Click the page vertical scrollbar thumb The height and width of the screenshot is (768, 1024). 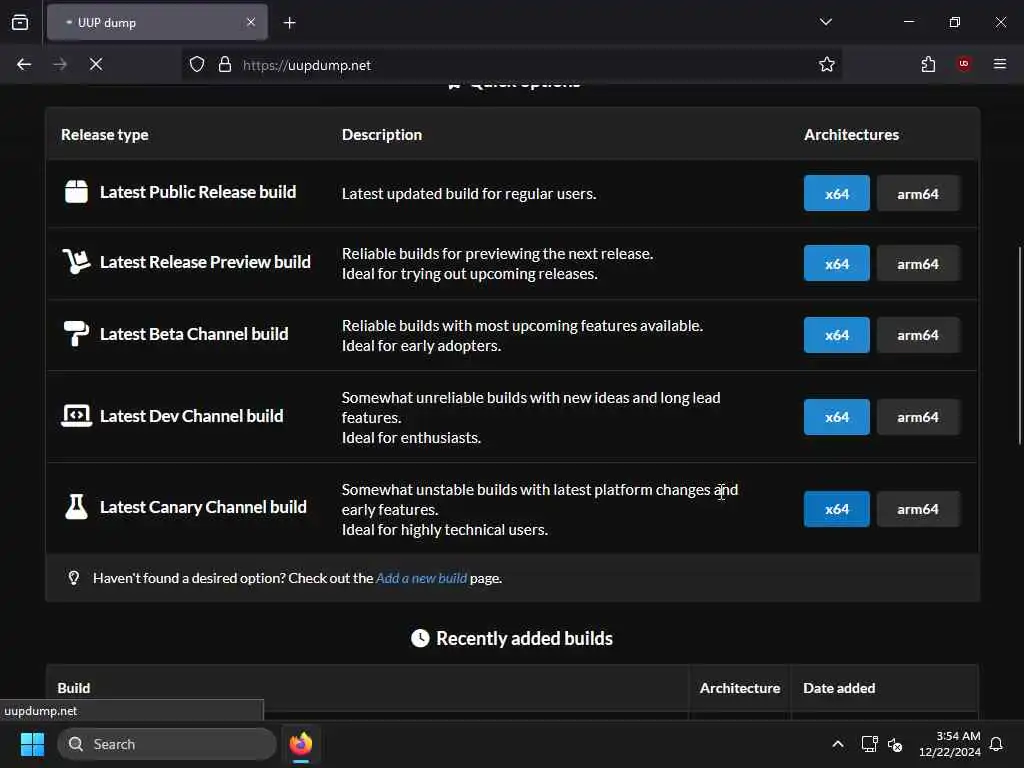(1019, 346)
